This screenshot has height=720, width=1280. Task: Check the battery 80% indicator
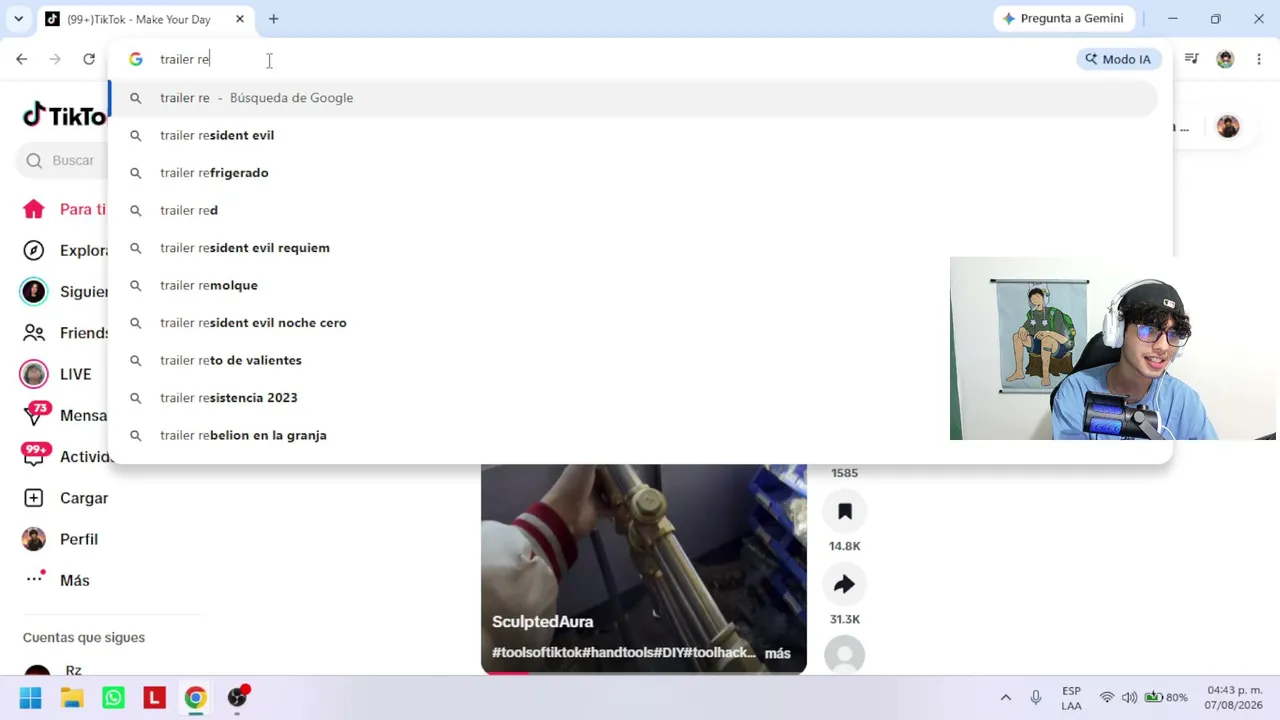point(1166,697)
